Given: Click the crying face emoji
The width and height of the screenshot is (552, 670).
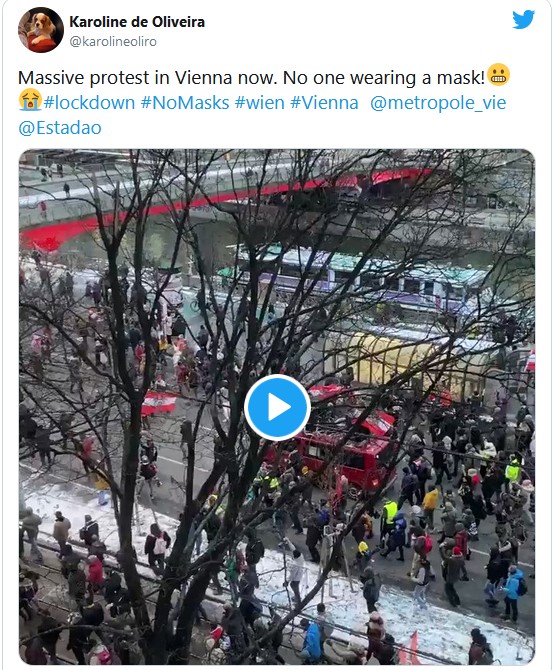Looking at the screenshot, I should 30,100.
